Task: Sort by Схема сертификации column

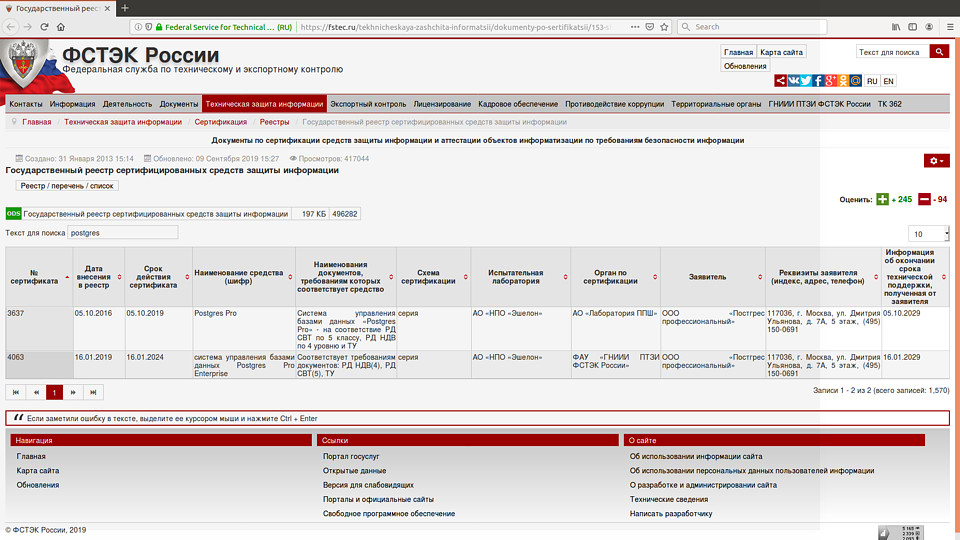Action: click(x=433, y=277)
